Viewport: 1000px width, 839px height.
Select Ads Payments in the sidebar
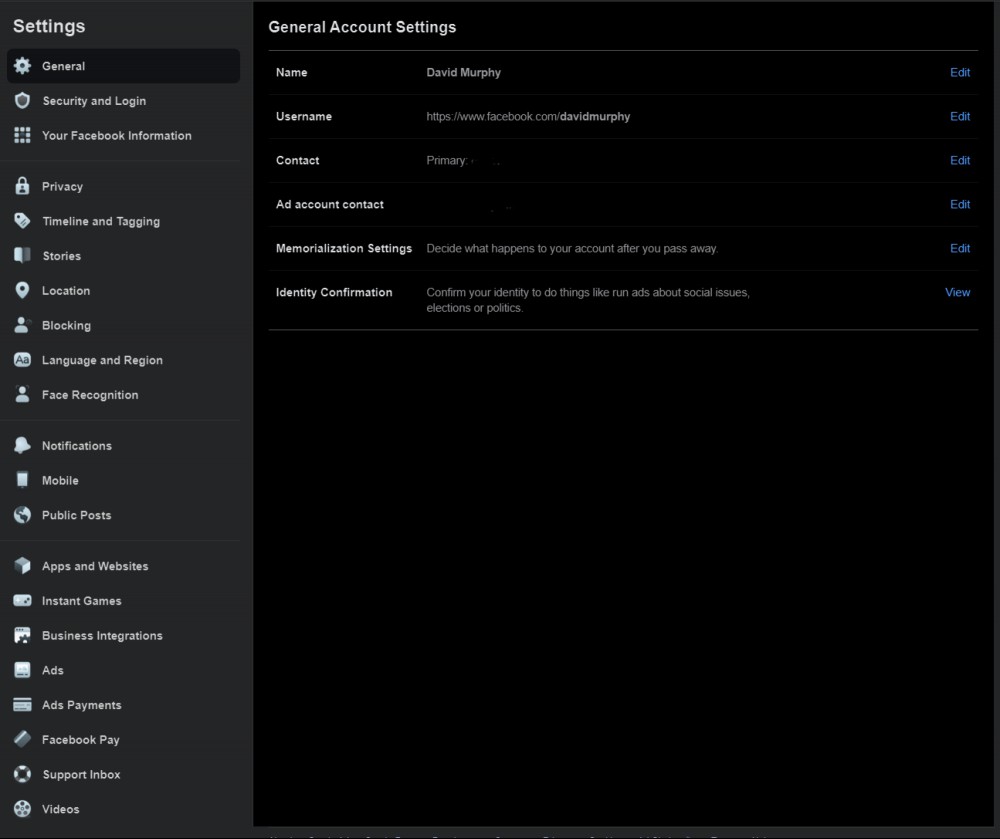(x=124, y=705)
